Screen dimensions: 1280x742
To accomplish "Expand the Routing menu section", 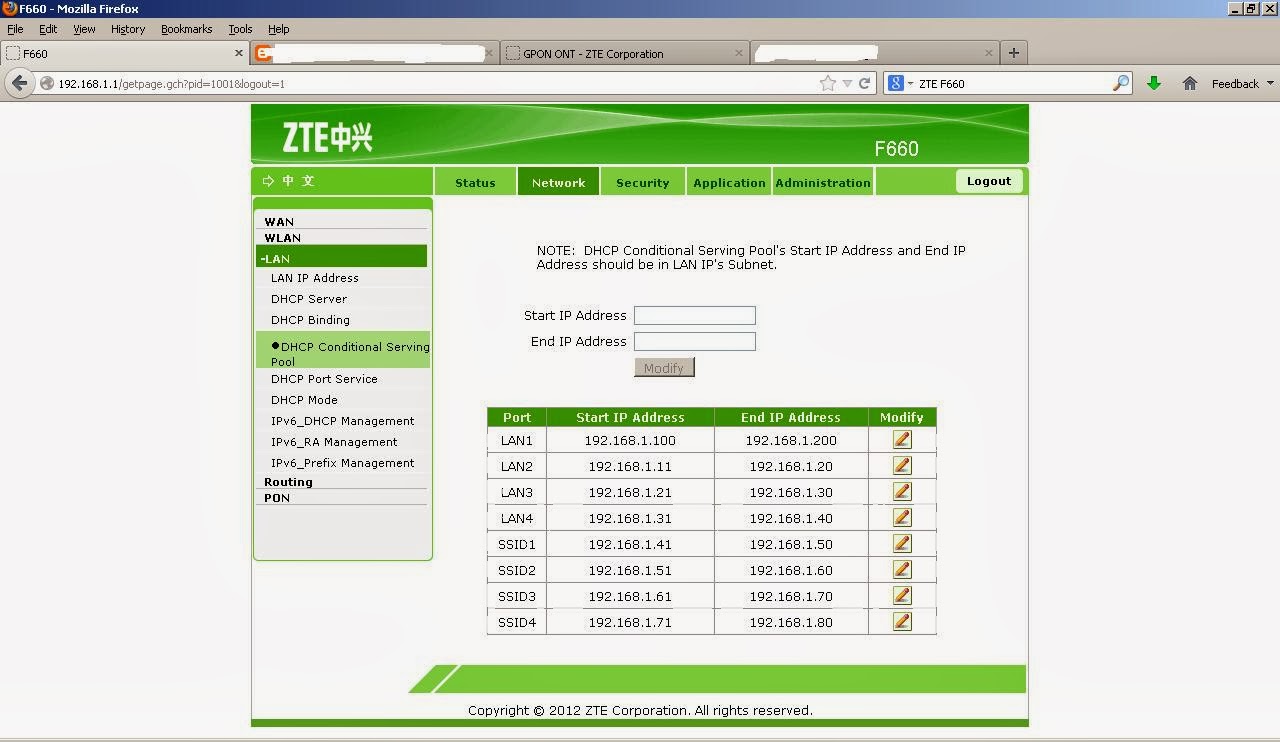I will click(288, 482).
